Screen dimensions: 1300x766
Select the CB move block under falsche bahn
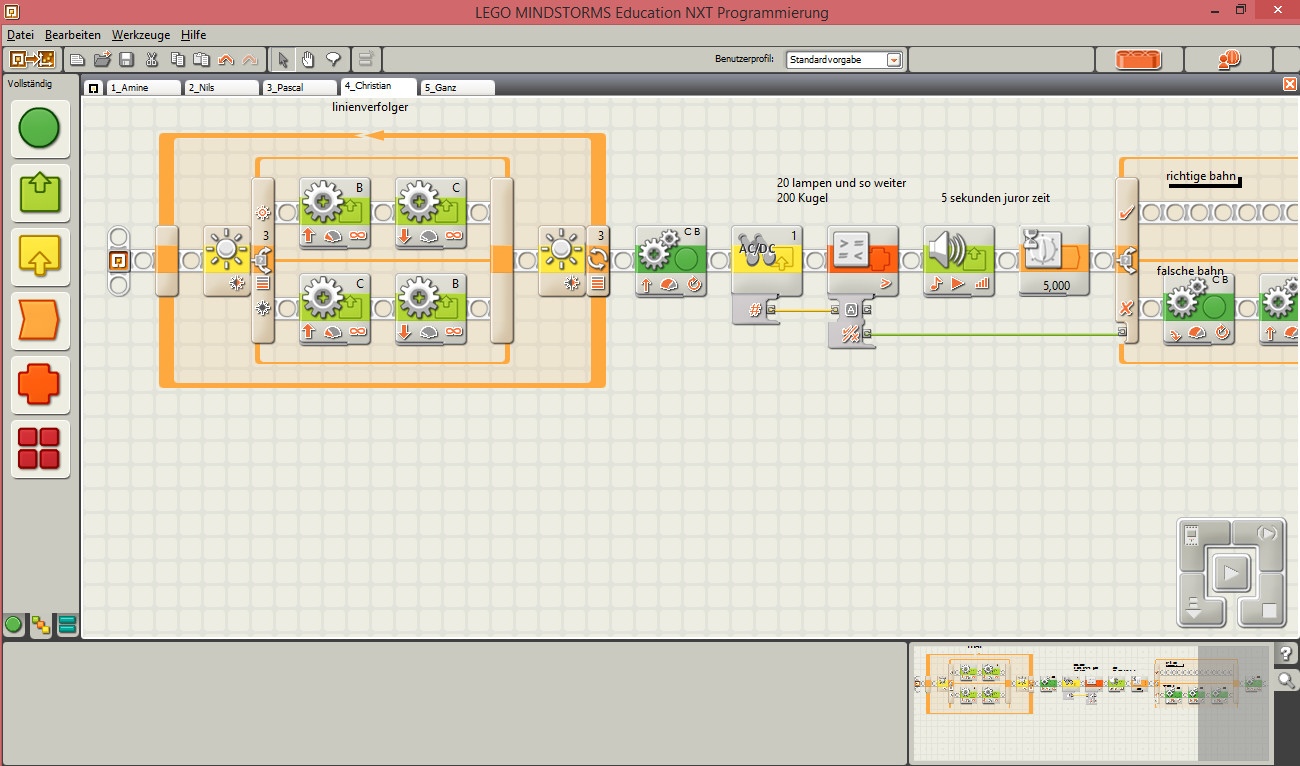[x=1199, y=309]
